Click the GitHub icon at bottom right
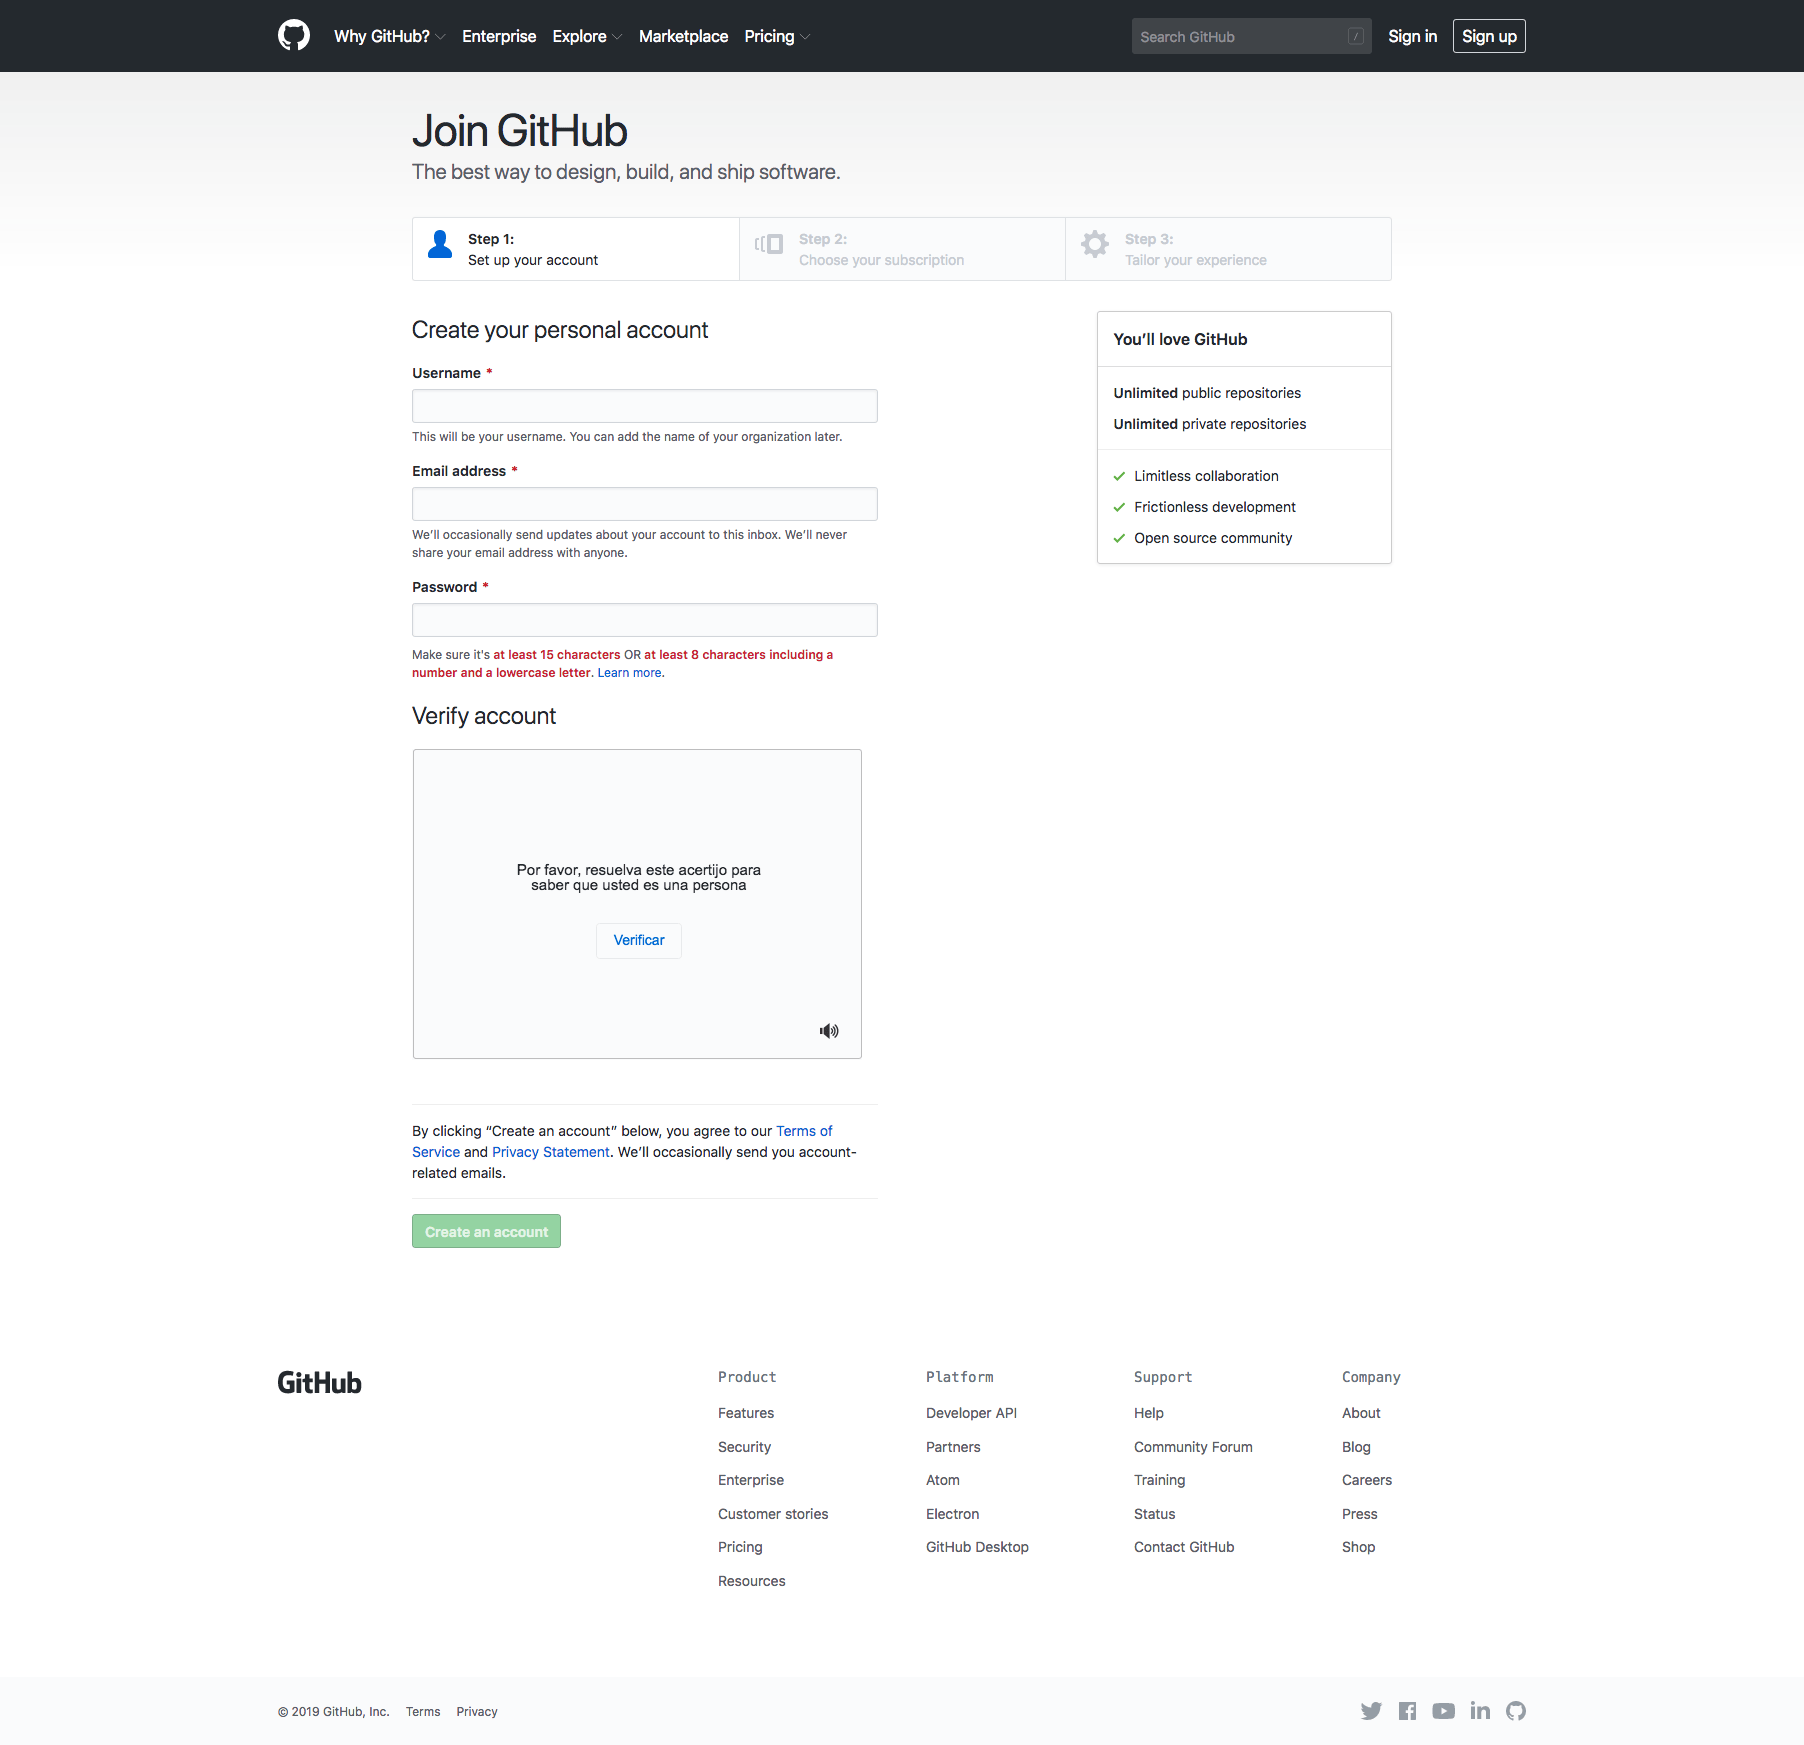1804x1745 pixels. 1515,1710
